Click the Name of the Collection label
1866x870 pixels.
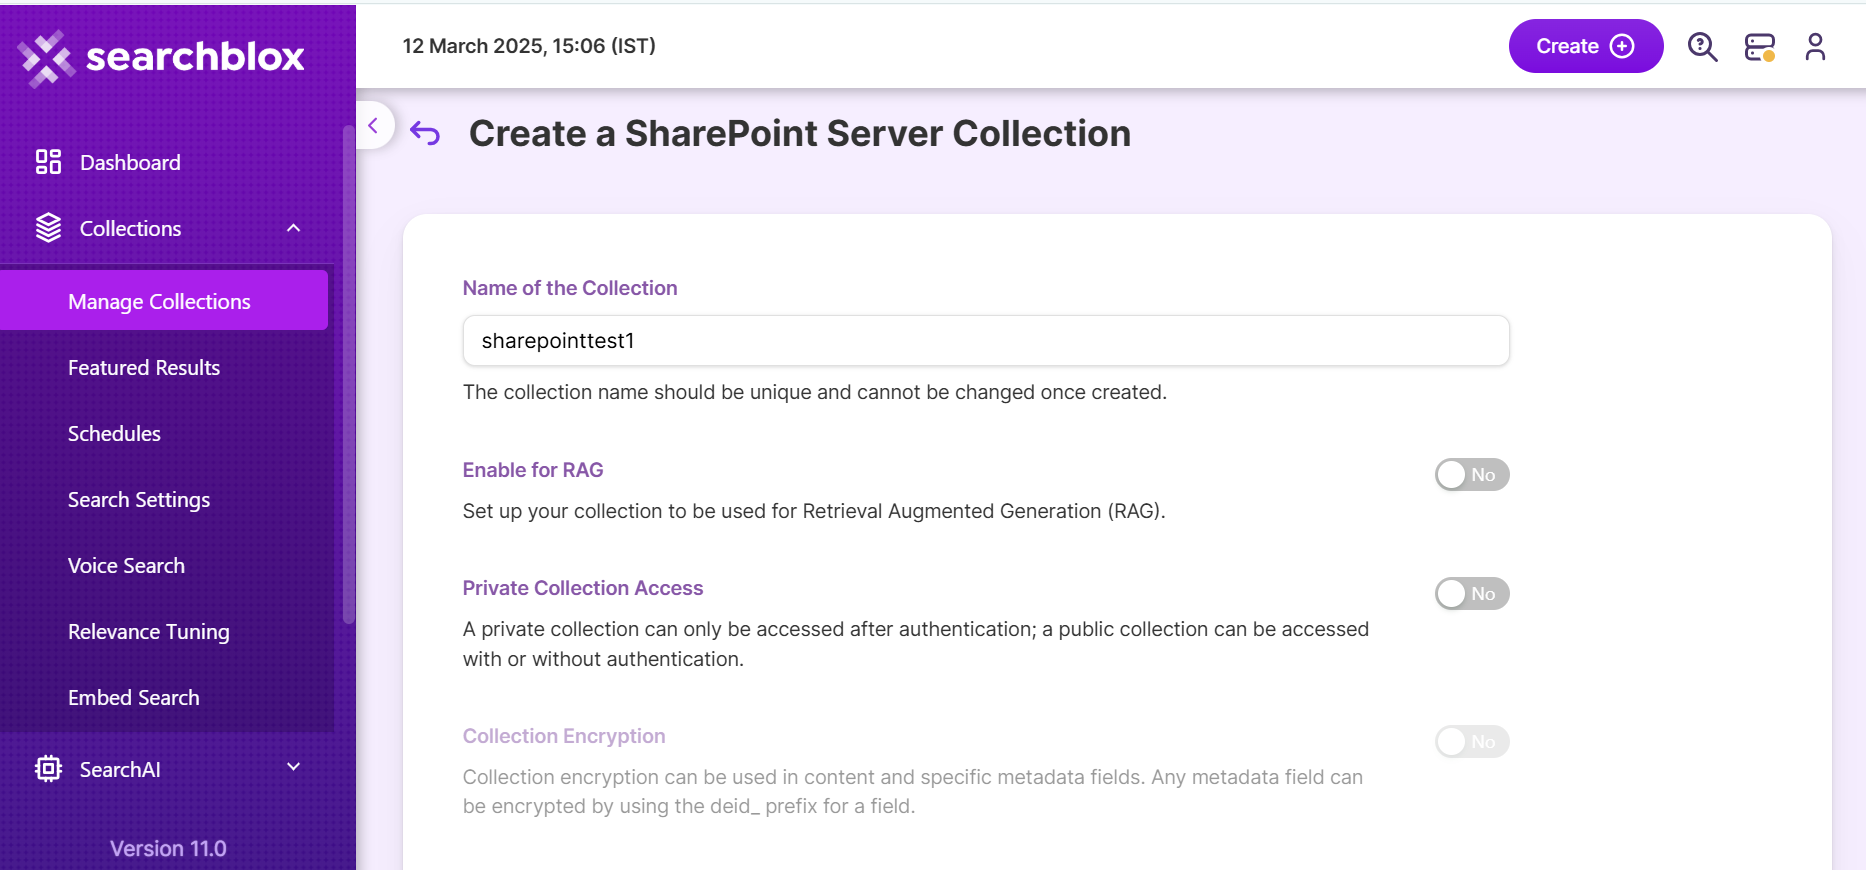(x=570, y=288)
